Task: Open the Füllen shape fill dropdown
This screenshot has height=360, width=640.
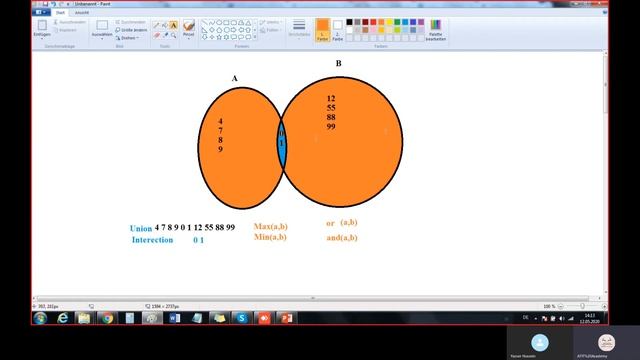Action: 270,30
